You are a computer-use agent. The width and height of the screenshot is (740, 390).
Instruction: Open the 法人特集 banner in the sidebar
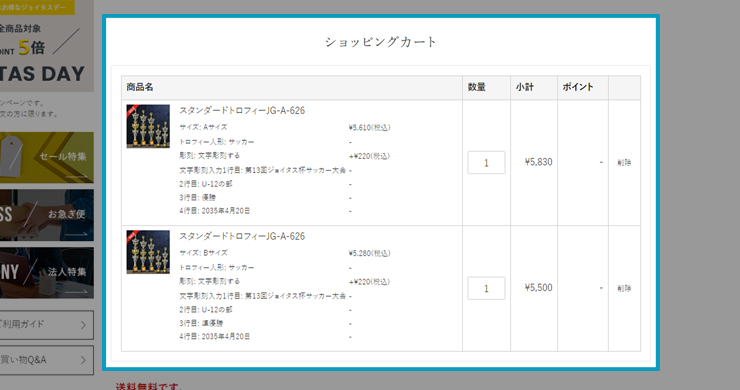tap(47, 273)
